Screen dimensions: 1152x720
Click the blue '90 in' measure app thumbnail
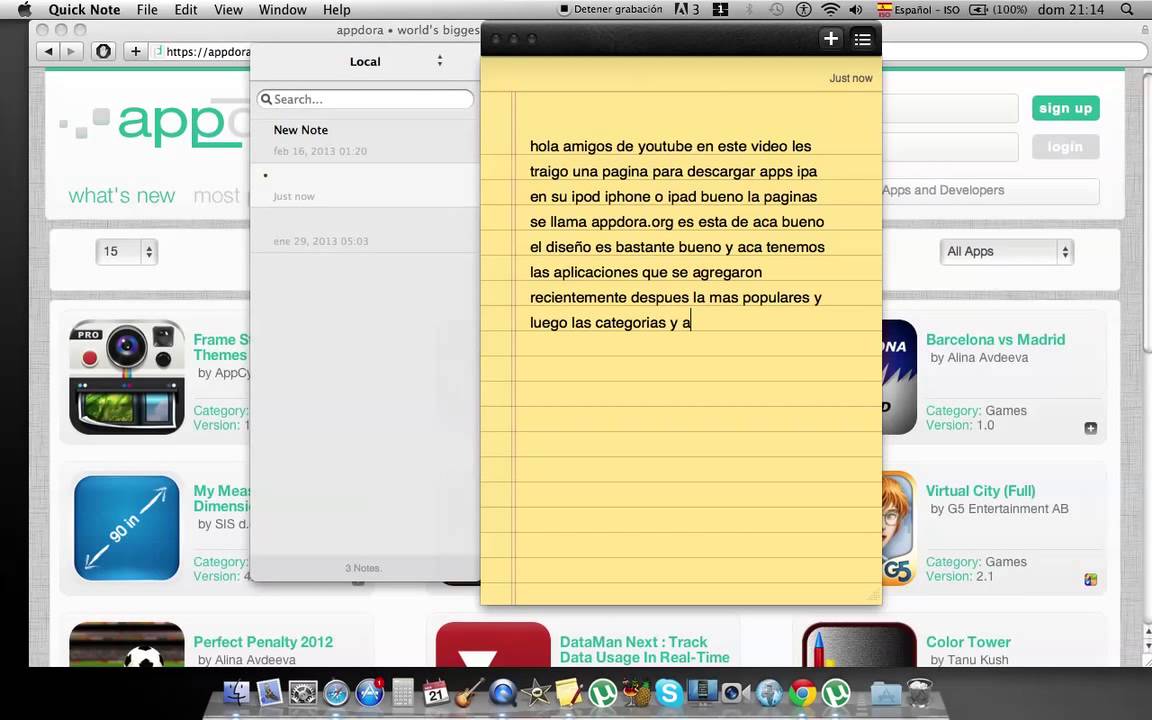(126, 528)
